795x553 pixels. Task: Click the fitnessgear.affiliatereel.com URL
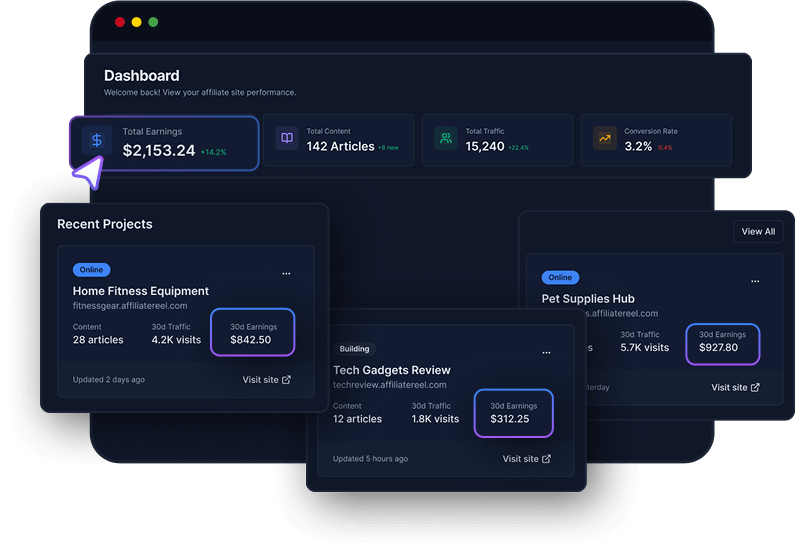point(130,306)
